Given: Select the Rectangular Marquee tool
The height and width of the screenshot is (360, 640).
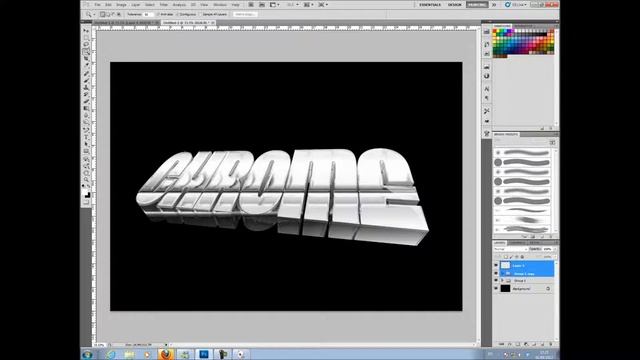Looking at the screenshot, I should coord(86,38).
